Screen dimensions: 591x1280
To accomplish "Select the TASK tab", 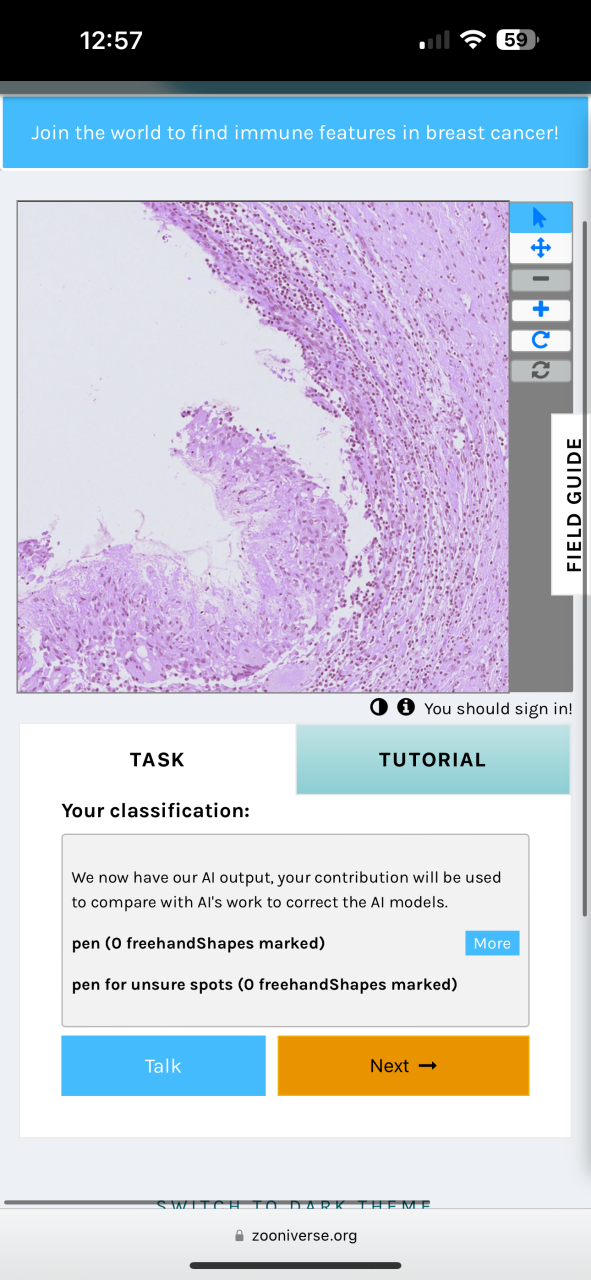I will click(158, 760).
